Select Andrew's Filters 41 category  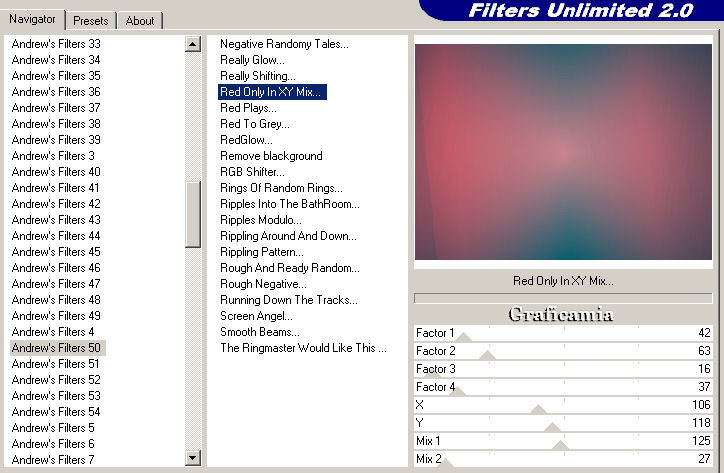tap(55, 188)
